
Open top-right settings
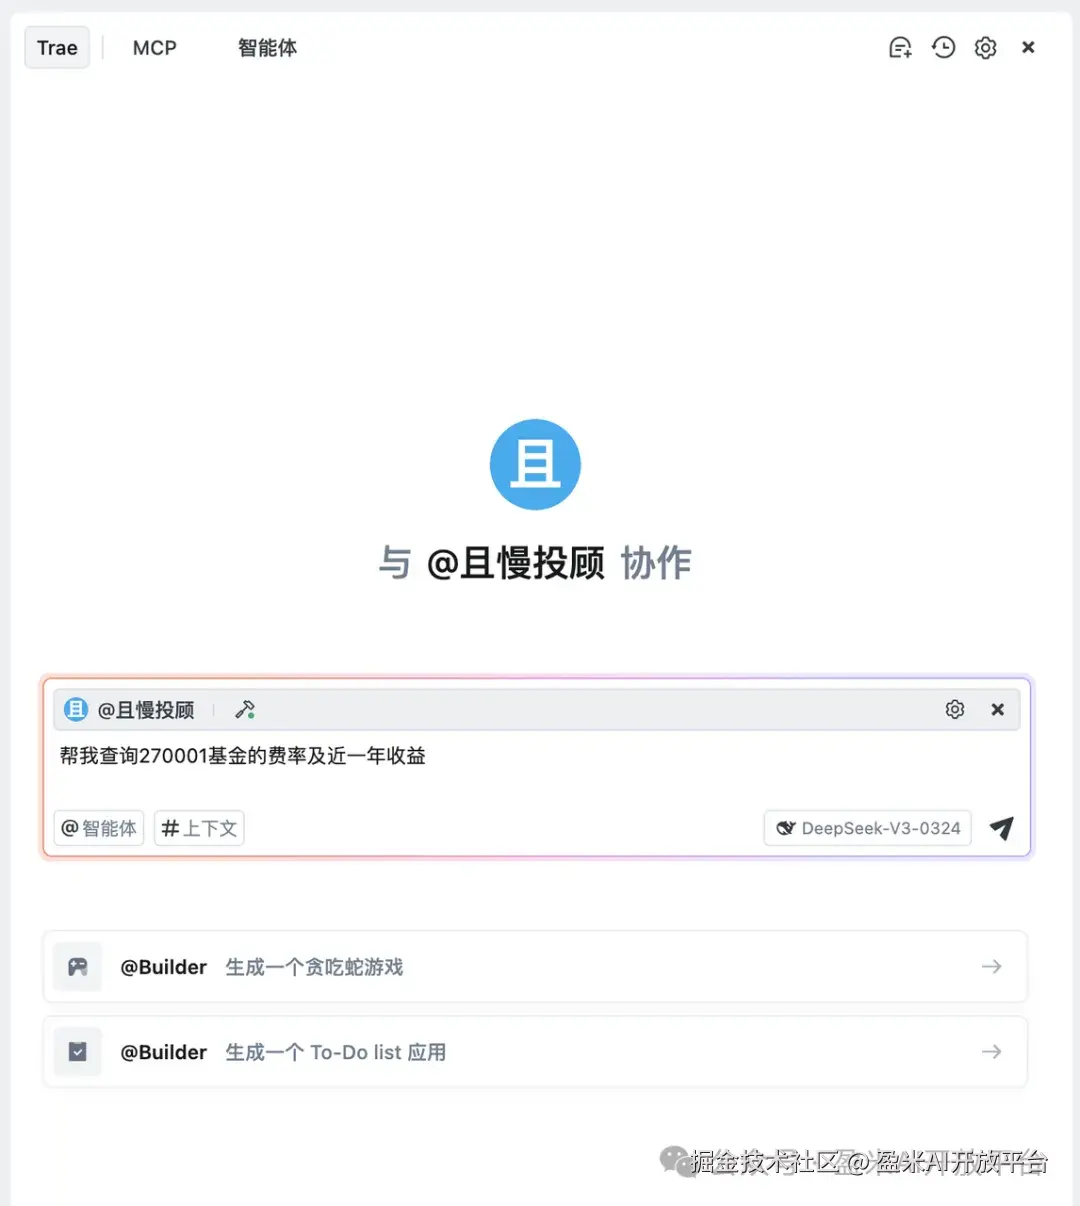click(985, 47)
